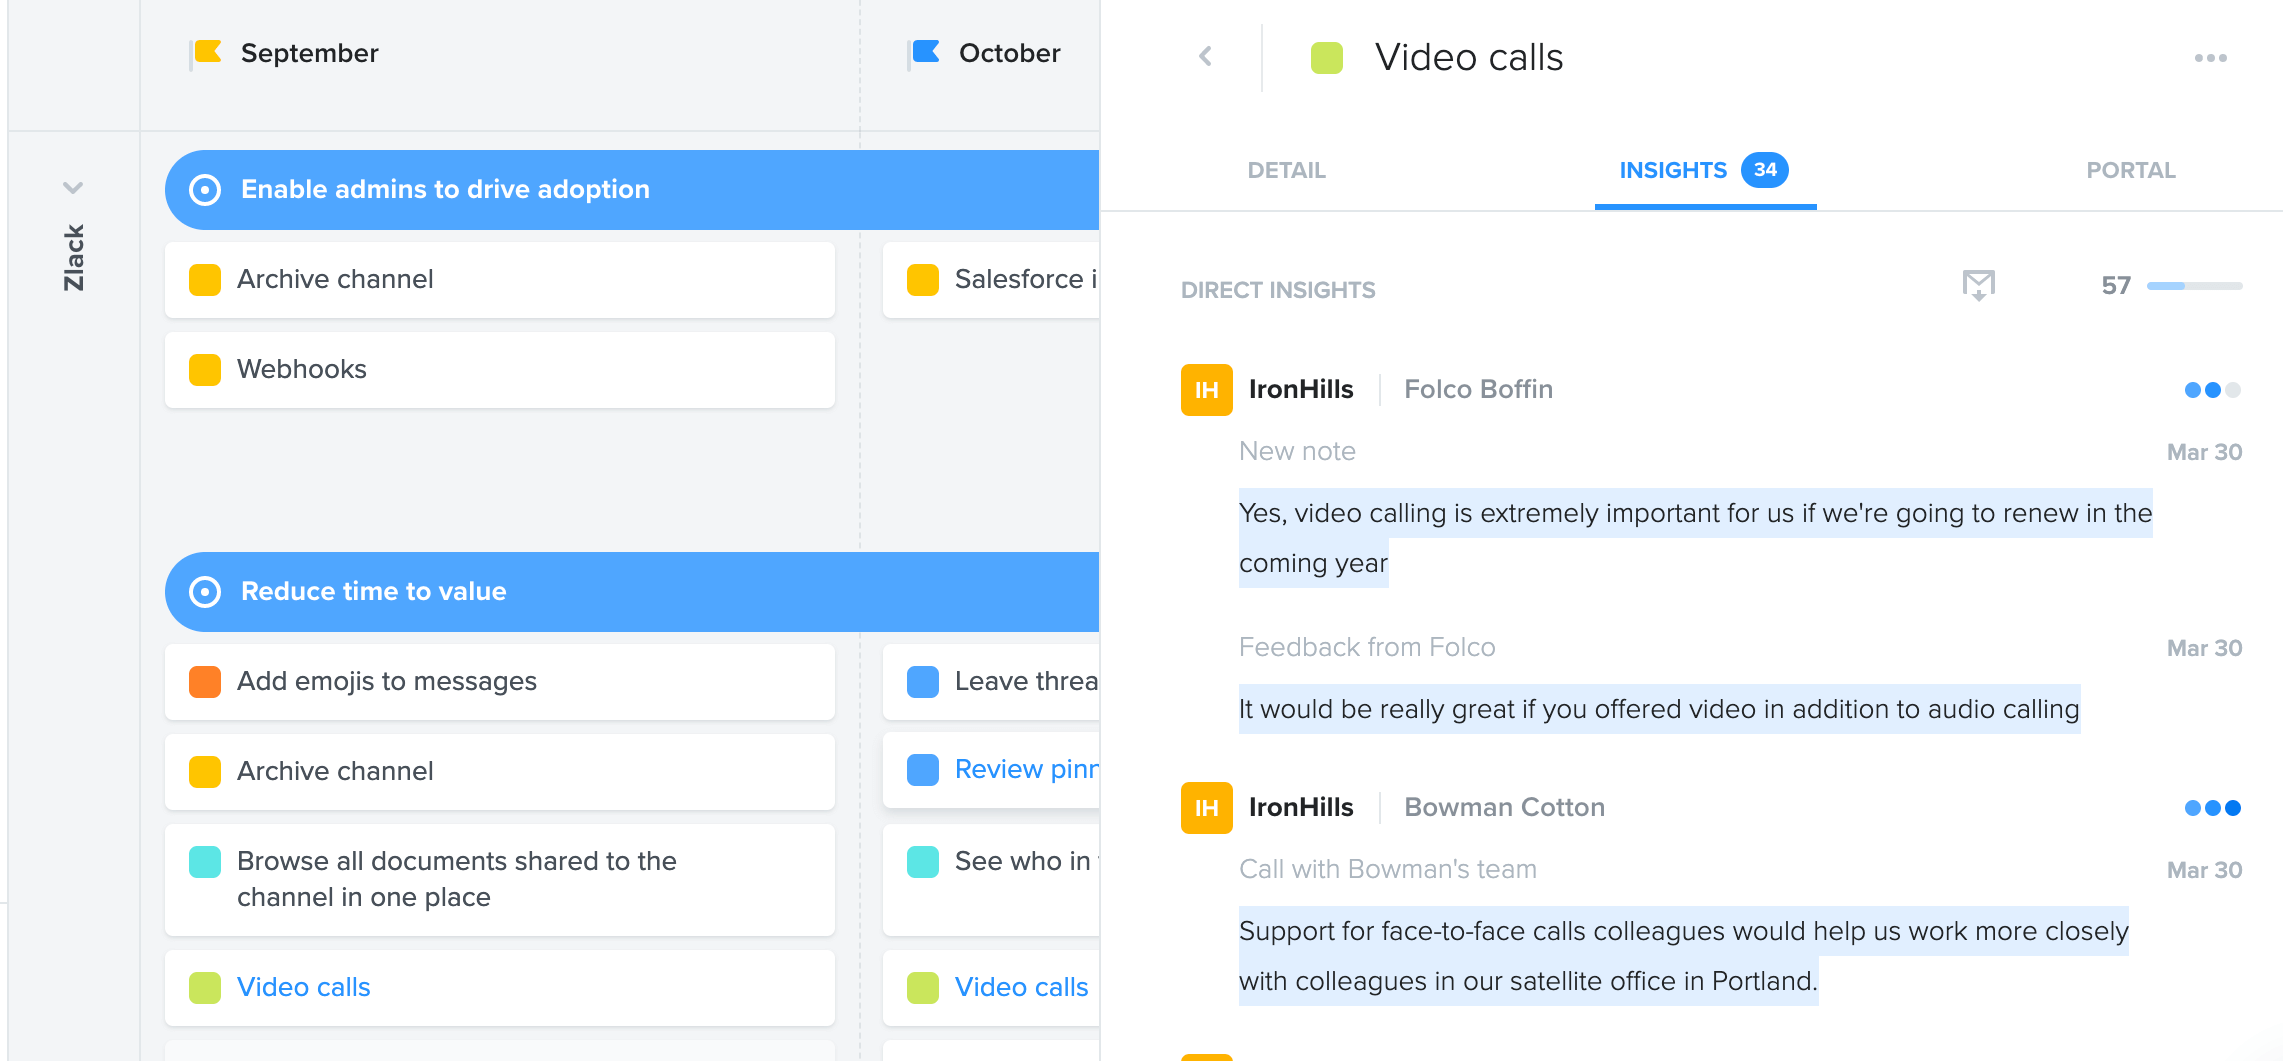Click blue square on Leave thread card
The width and height of the screenshot is (2283, 1061).
pyautogui.click(x=923, y=682)
